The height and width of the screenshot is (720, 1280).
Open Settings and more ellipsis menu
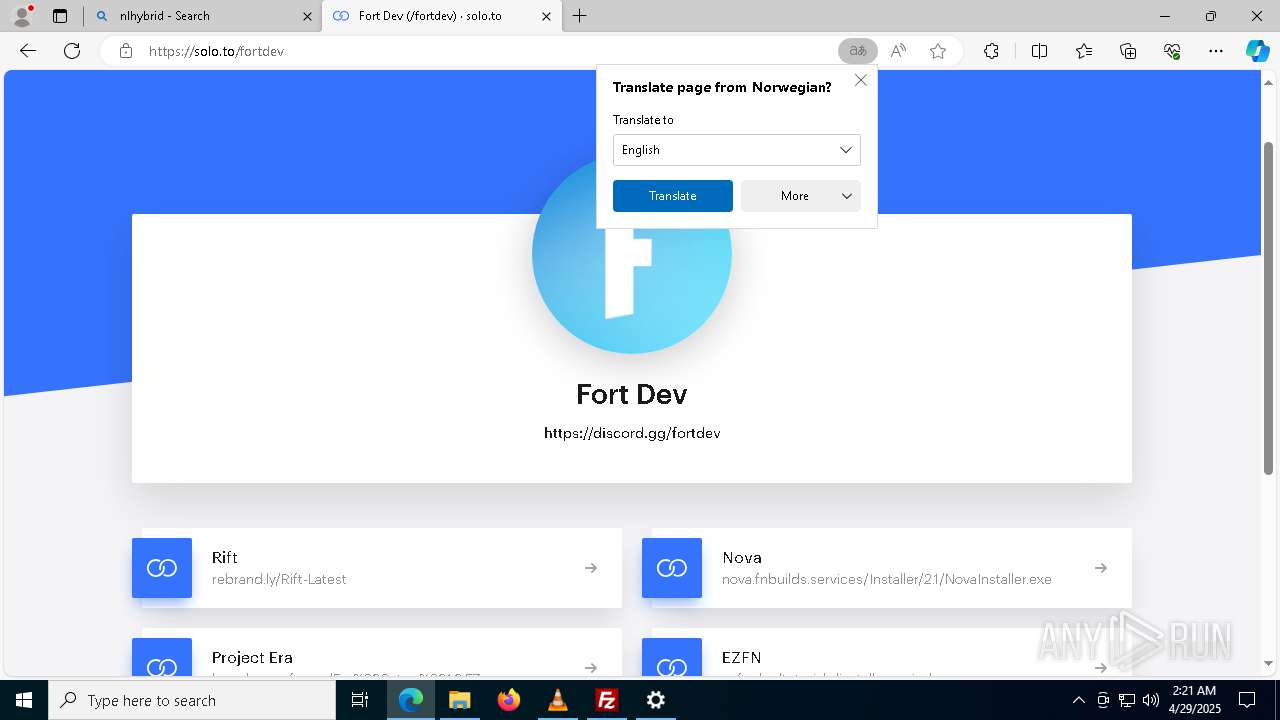tap(1216, 51)
